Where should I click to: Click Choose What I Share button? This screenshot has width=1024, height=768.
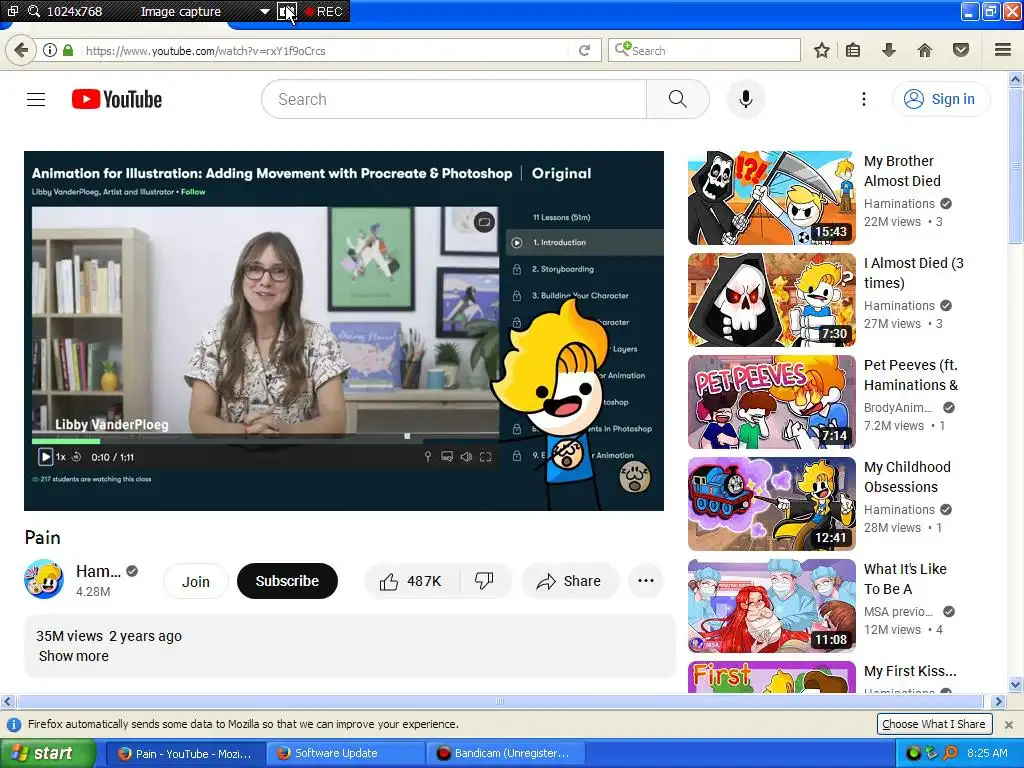[934, 724]
